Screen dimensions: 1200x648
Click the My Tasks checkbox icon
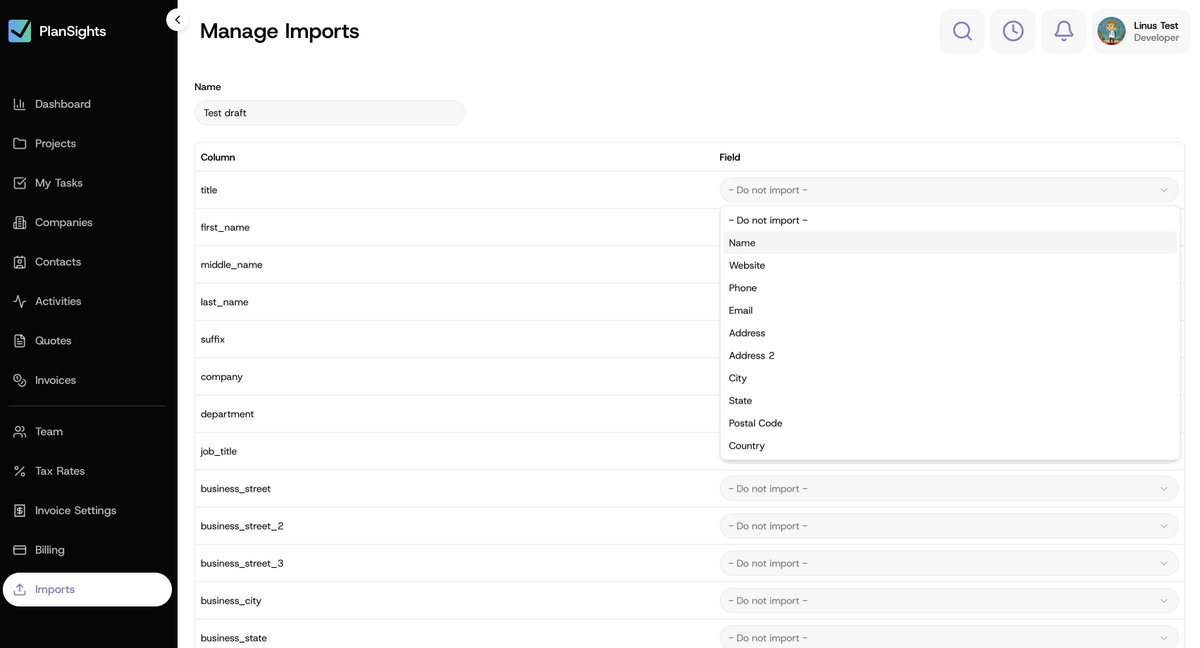[19, 183]
